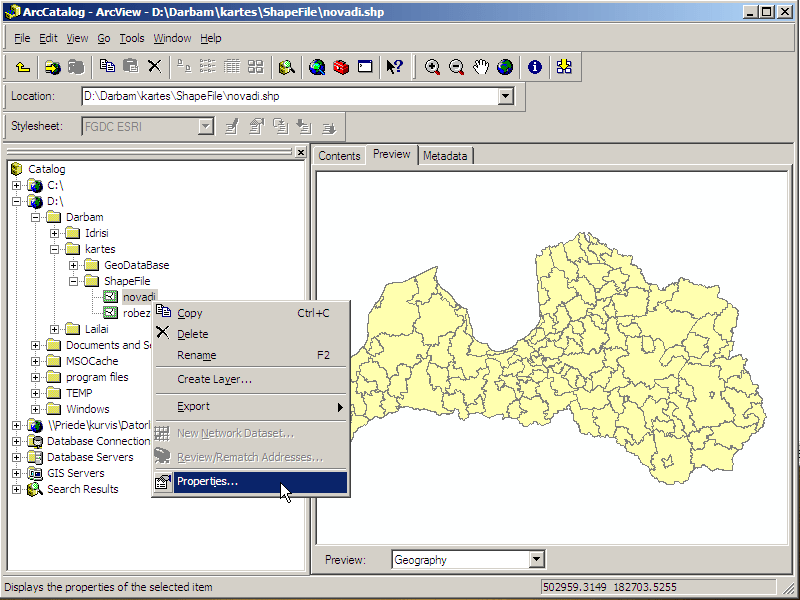Click Disconnect From Folder toolbar icon
This screenshot has height=600, width=800.
pyautogui.click(x=76, y=67)
